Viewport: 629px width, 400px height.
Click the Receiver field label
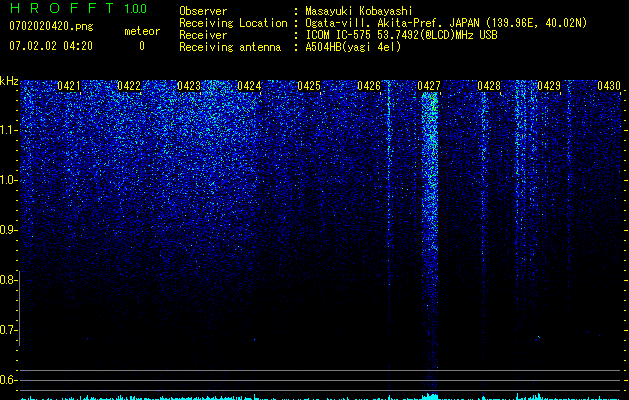[x=203, y=35]
